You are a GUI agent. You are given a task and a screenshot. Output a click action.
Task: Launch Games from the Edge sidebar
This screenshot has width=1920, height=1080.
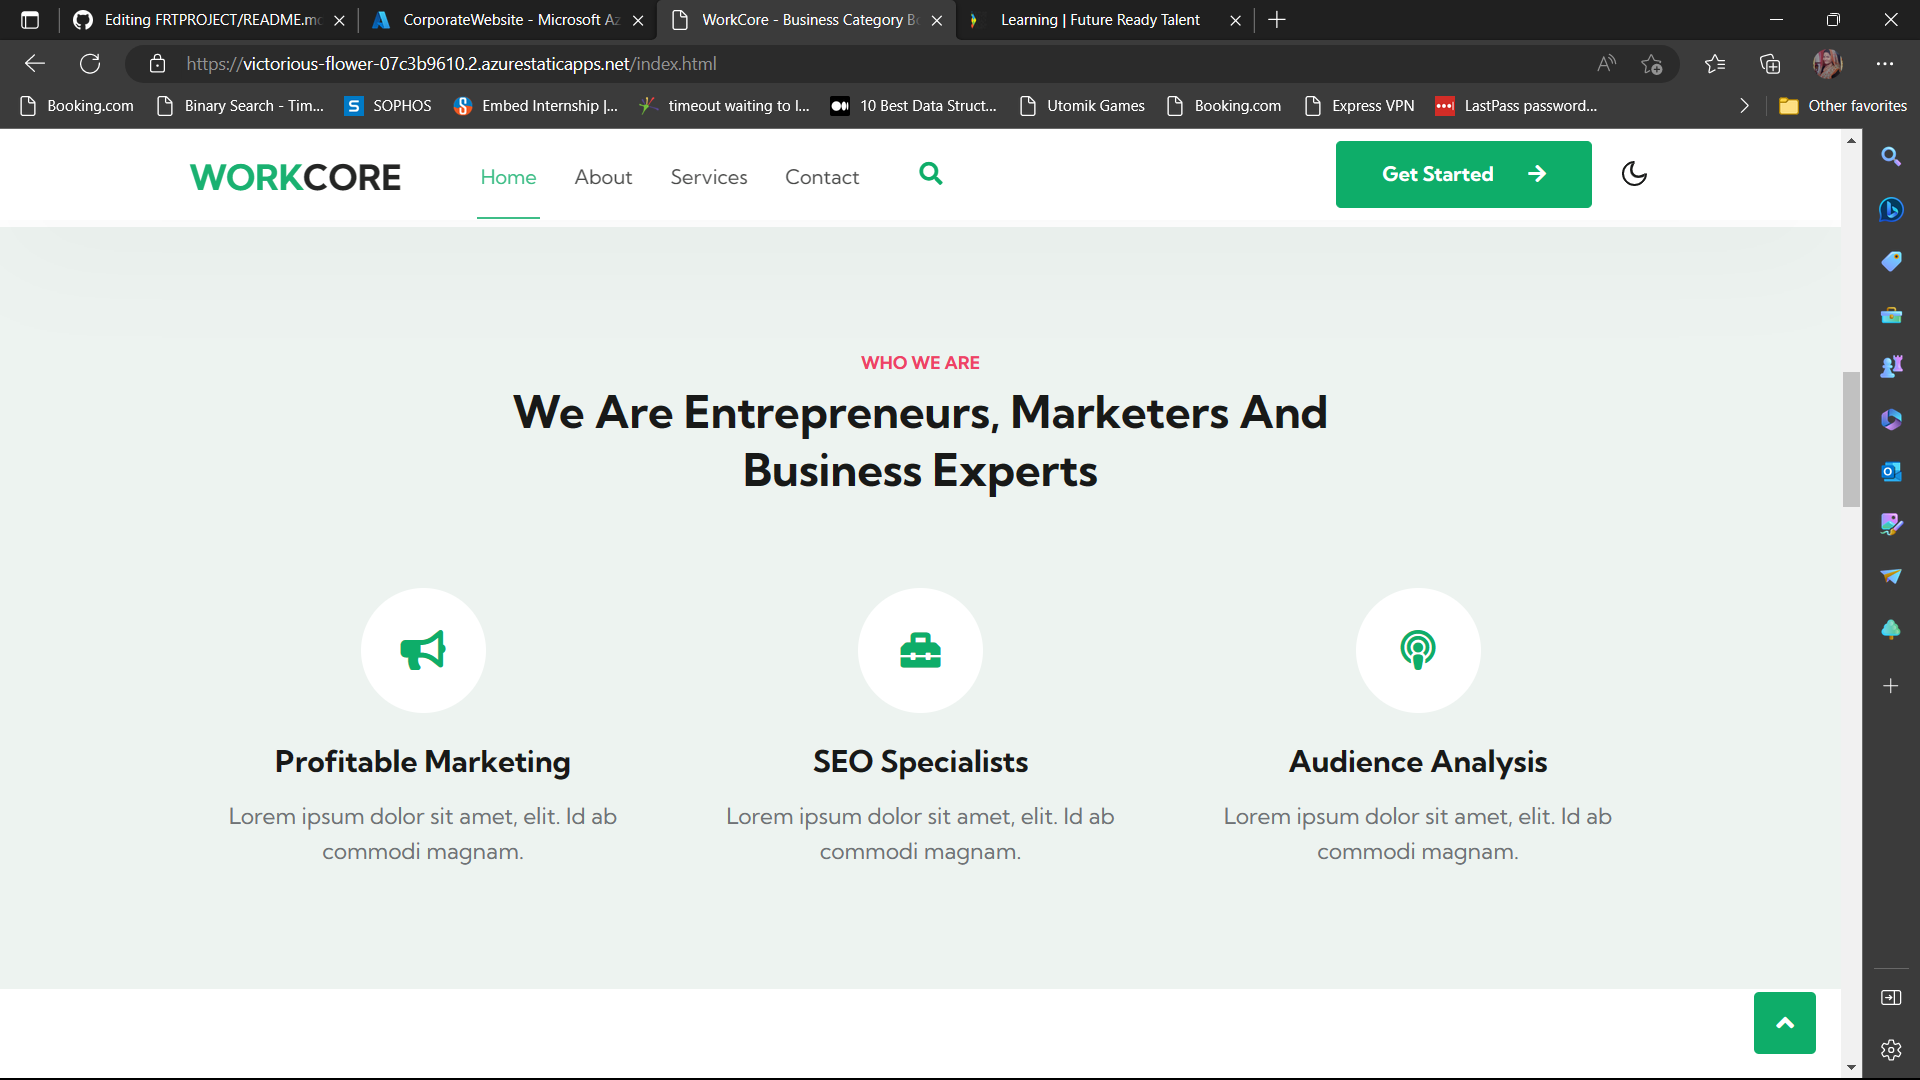point(1891,366)
